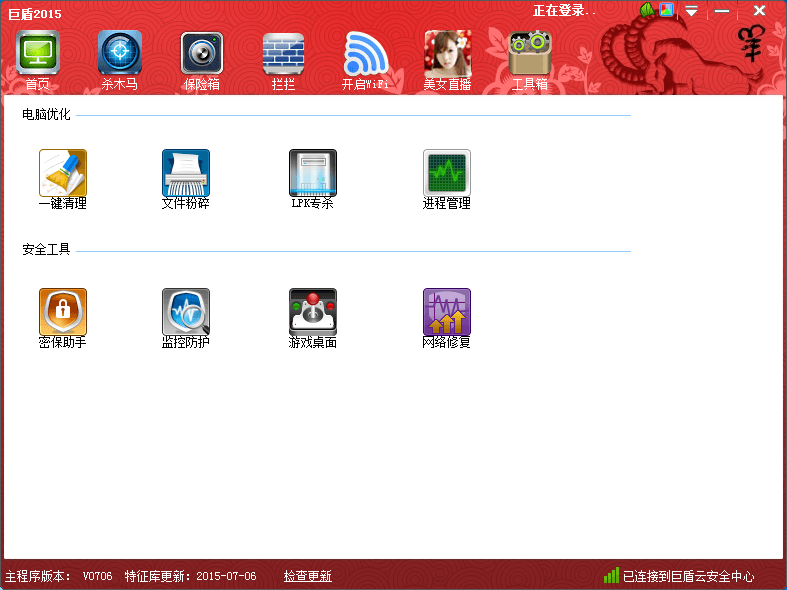Launch the 文件粉碎 file shredder tool
The height and width of the screenshot is (590, 787).
coord(186,173)
